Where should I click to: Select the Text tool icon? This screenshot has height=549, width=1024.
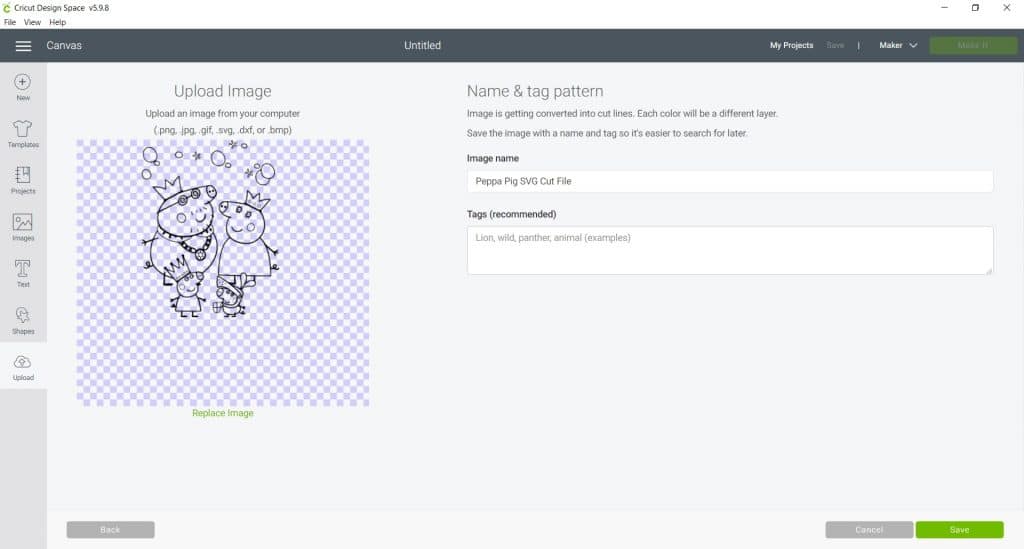click(x=23, y=268)
